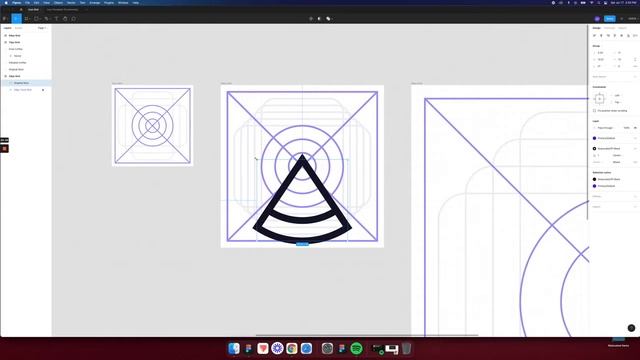Select the Move tool
This screenshot has width=640, height=360.
[x=16, y=18]
